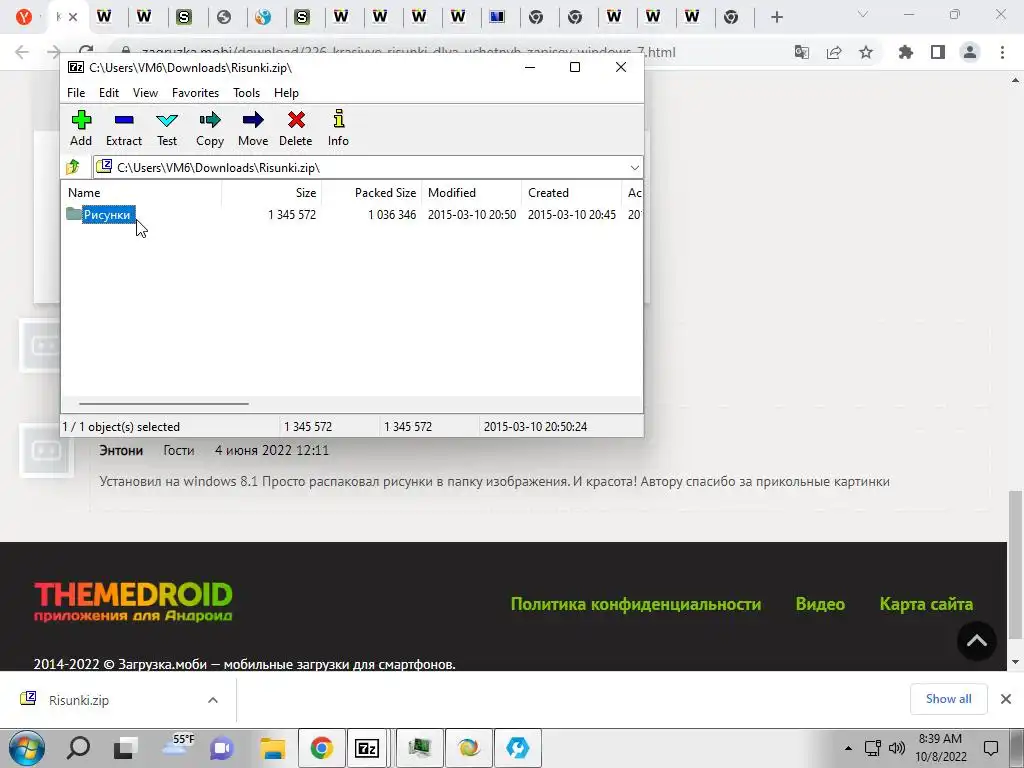This screenshot has width=1024, height=768.
Task: Go up one folder level in 7-Zip
Action: coord(73,167)
